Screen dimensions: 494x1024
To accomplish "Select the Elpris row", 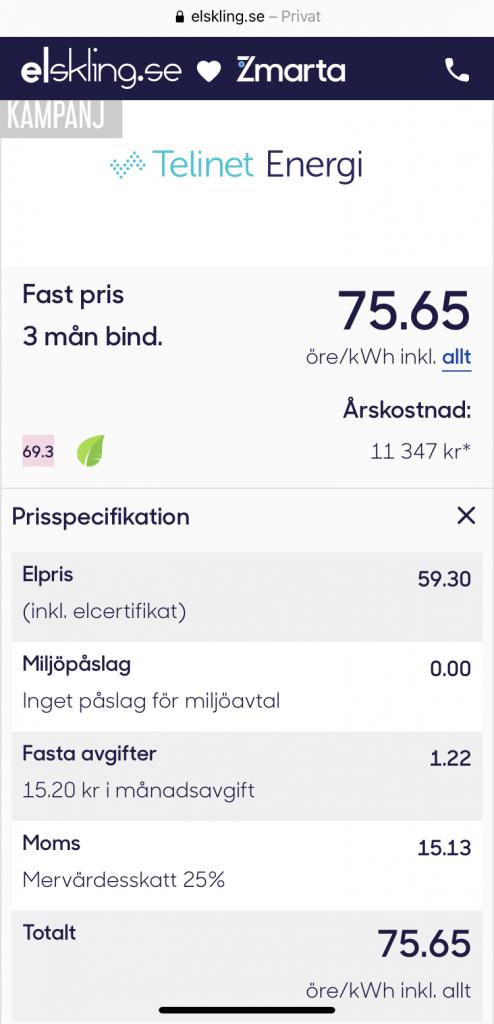I will pyautogui.click(x=247, y=596).
